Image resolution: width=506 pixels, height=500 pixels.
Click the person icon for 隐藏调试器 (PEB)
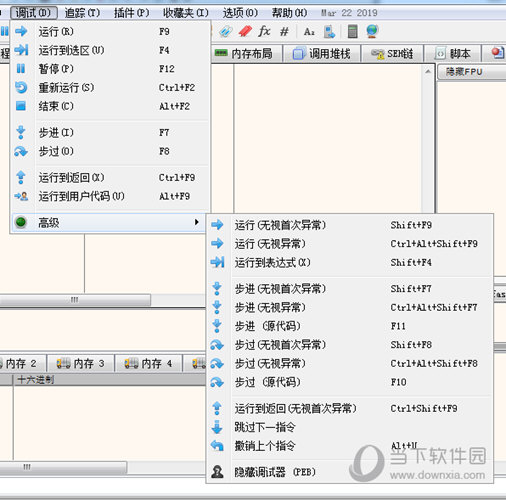tap(217, 472)
